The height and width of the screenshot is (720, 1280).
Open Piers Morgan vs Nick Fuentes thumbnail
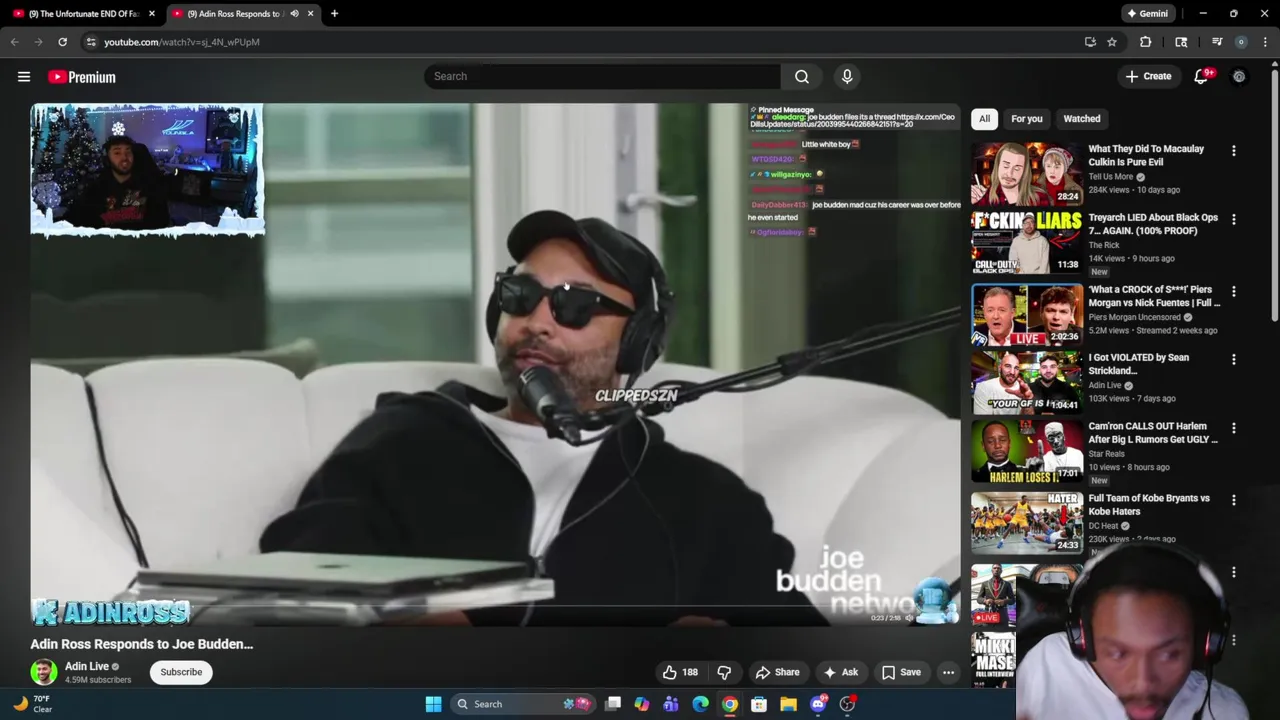[1027, 314]
